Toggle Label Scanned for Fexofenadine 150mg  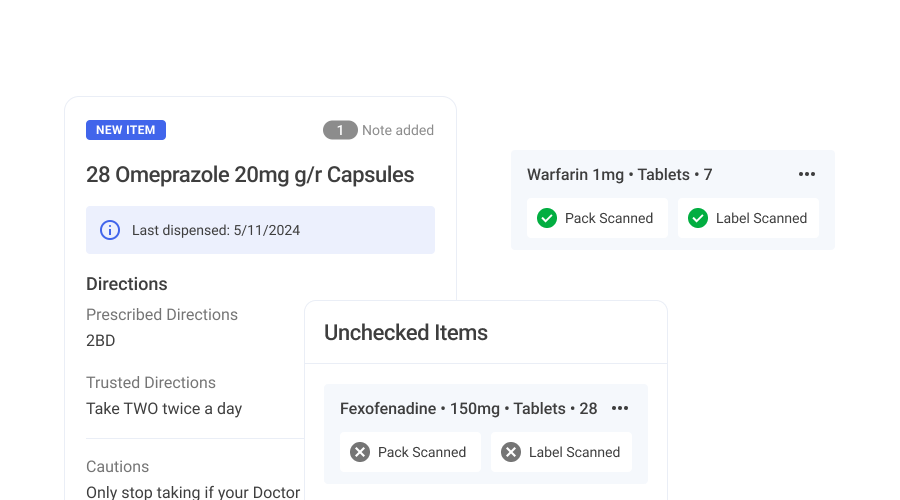[x=561, y=452]
